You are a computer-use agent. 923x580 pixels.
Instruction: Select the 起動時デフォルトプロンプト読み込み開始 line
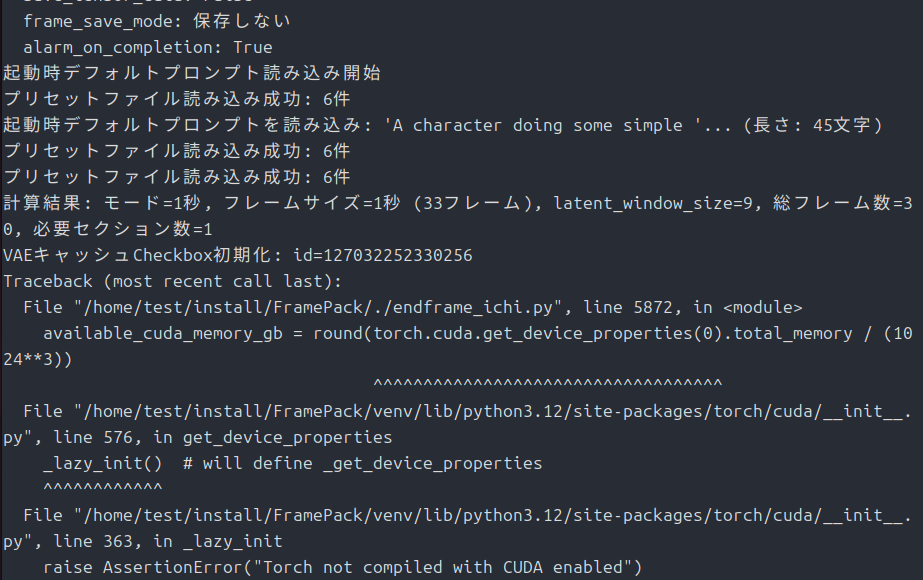pyautogui.click(x=192, y=73)
